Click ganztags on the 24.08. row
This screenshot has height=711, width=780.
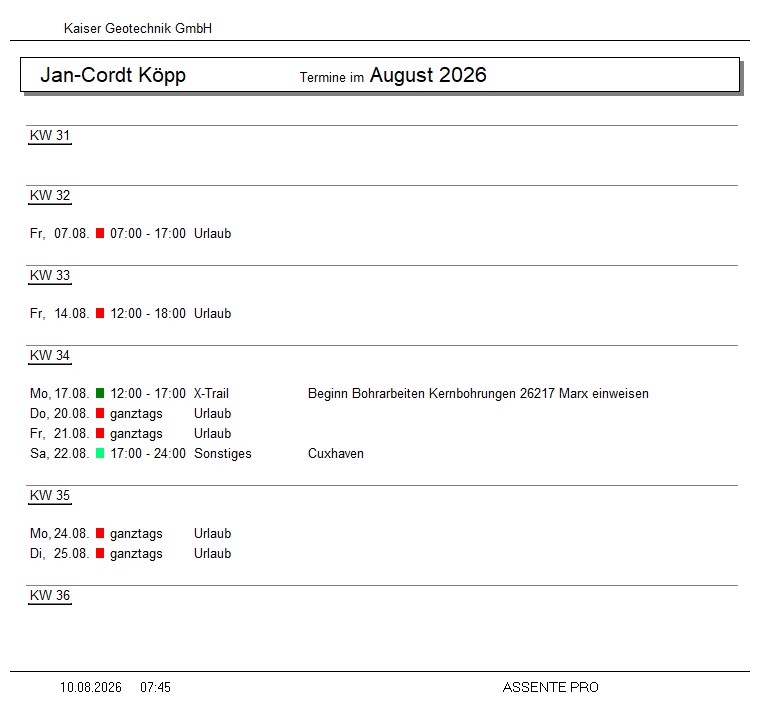point(136,534)
